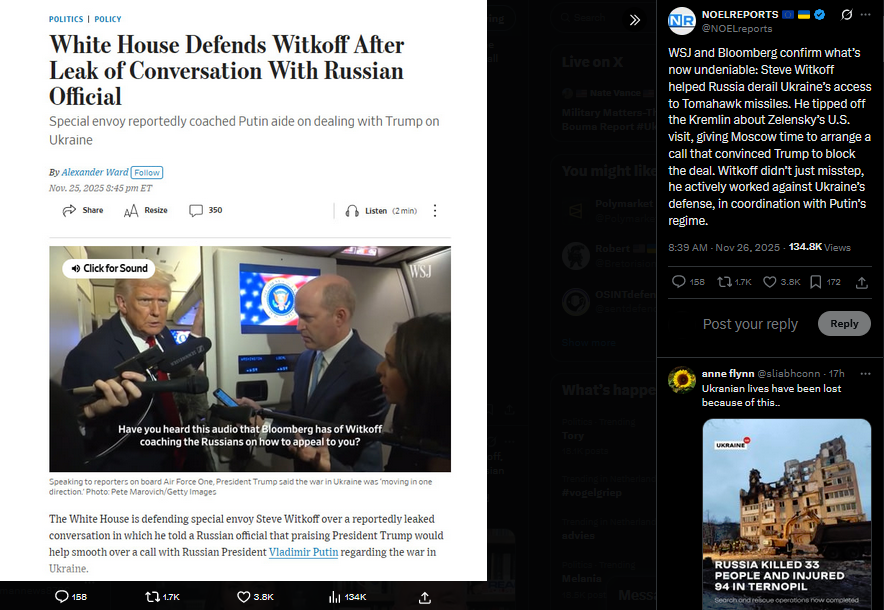Click the Resize text icon
The height and width of the screenshot is (610, 884).
pos(131,211)
